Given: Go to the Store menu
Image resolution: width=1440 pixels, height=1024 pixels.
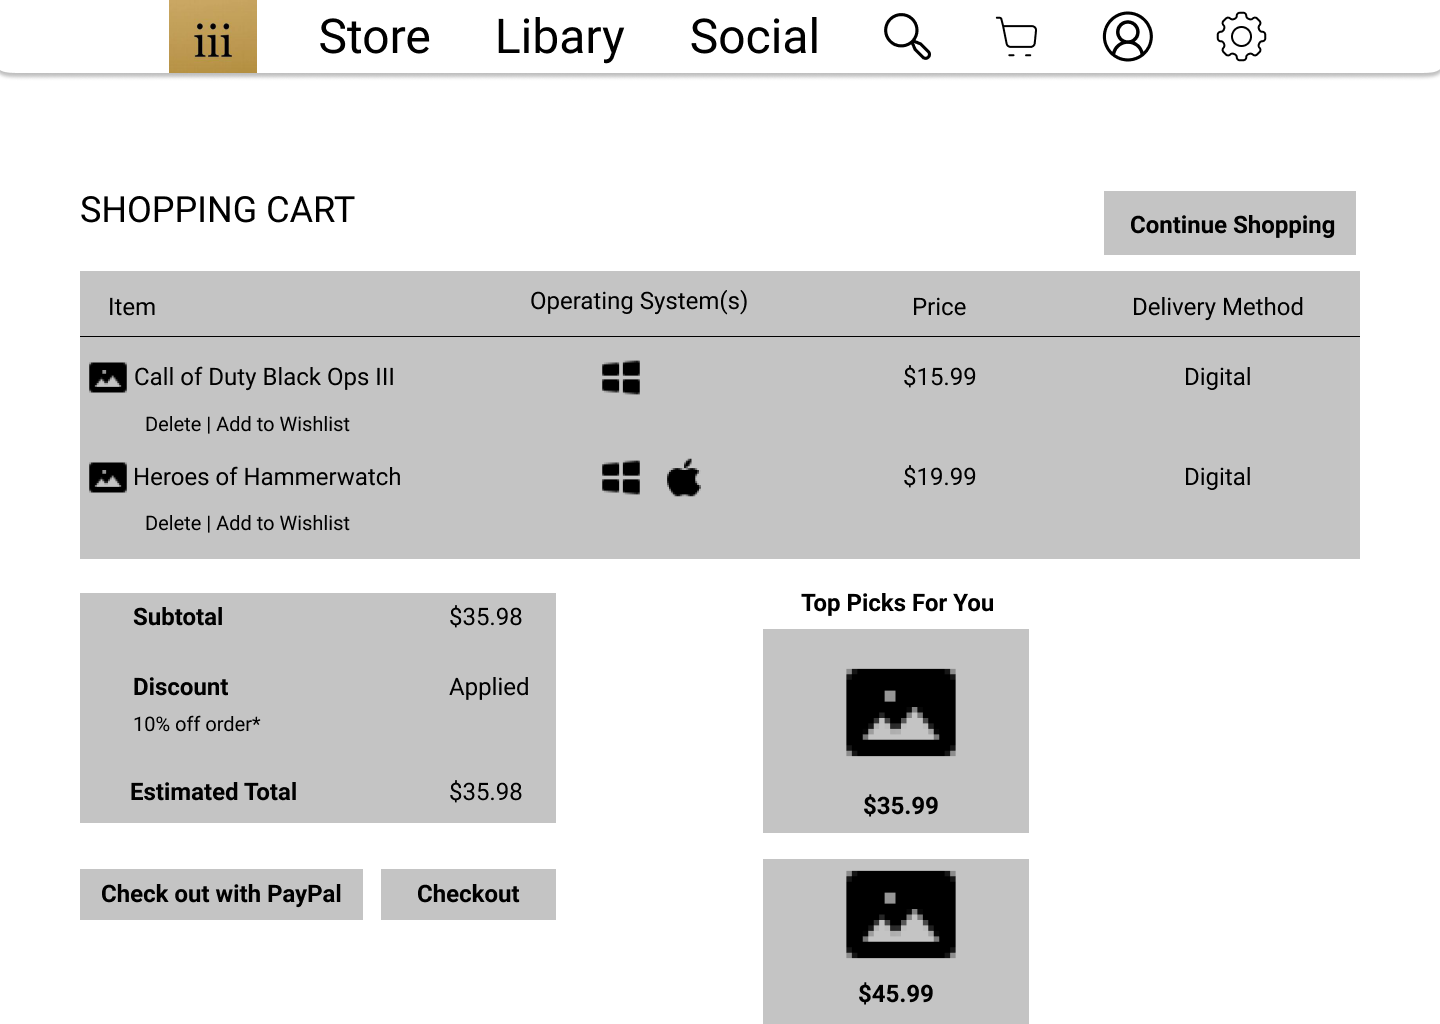Looking at the screenshot, I should click(x=374, y=37).
